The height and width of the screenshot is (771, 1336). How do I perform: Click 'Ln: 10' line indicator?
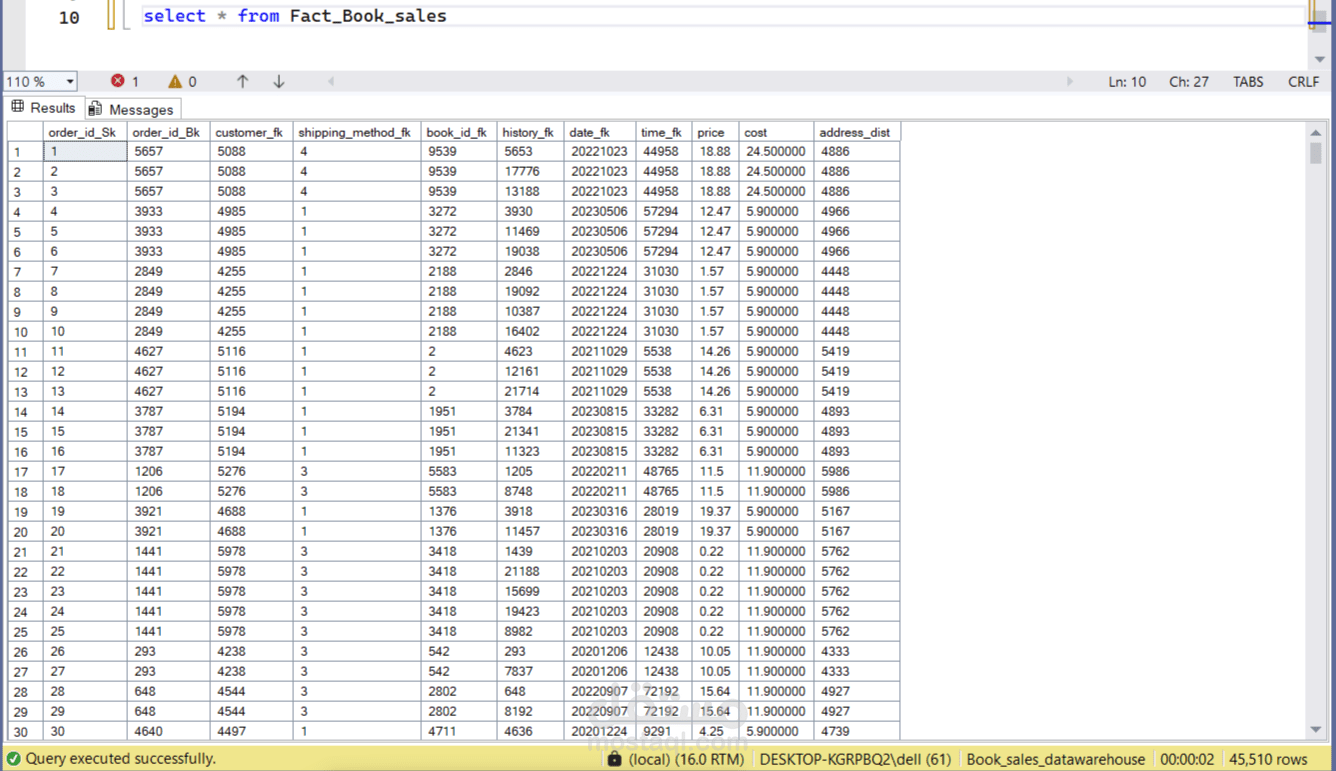1127,82
